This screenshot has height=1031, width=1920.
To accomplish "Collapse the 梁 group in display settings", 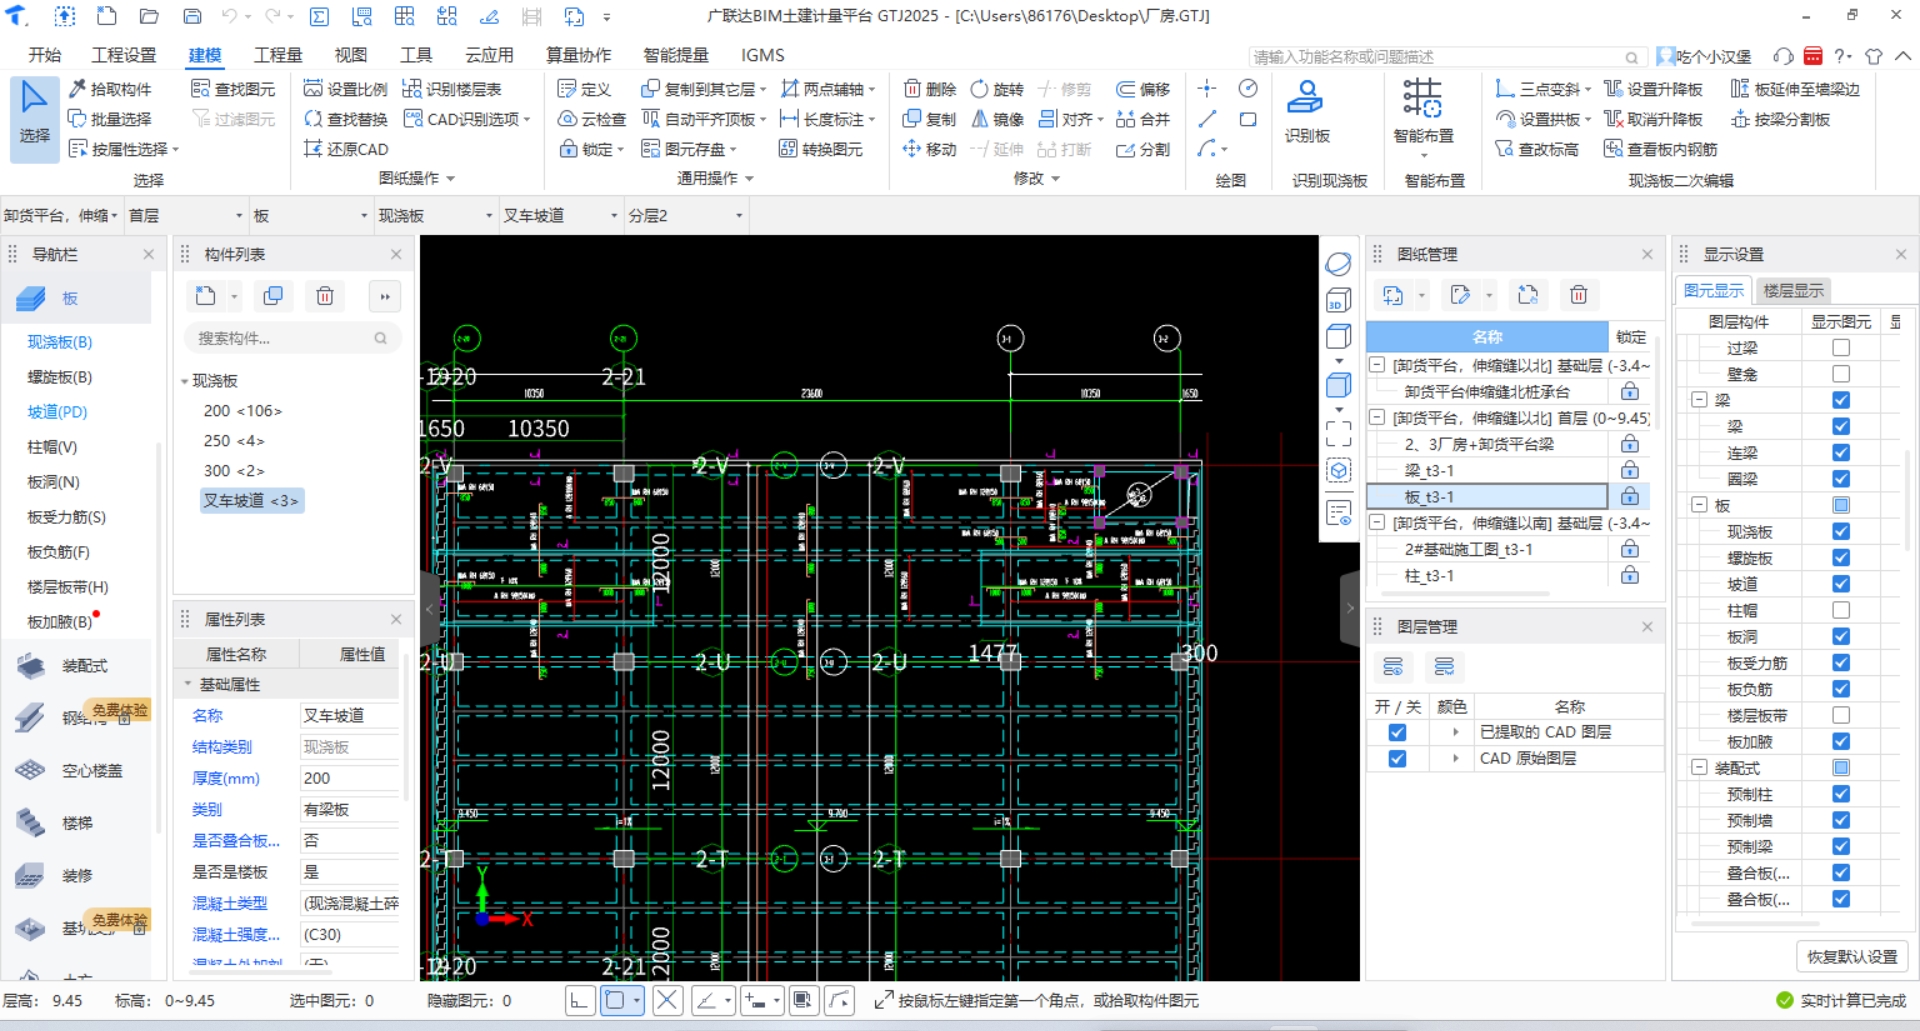I will pos(1698,400).
